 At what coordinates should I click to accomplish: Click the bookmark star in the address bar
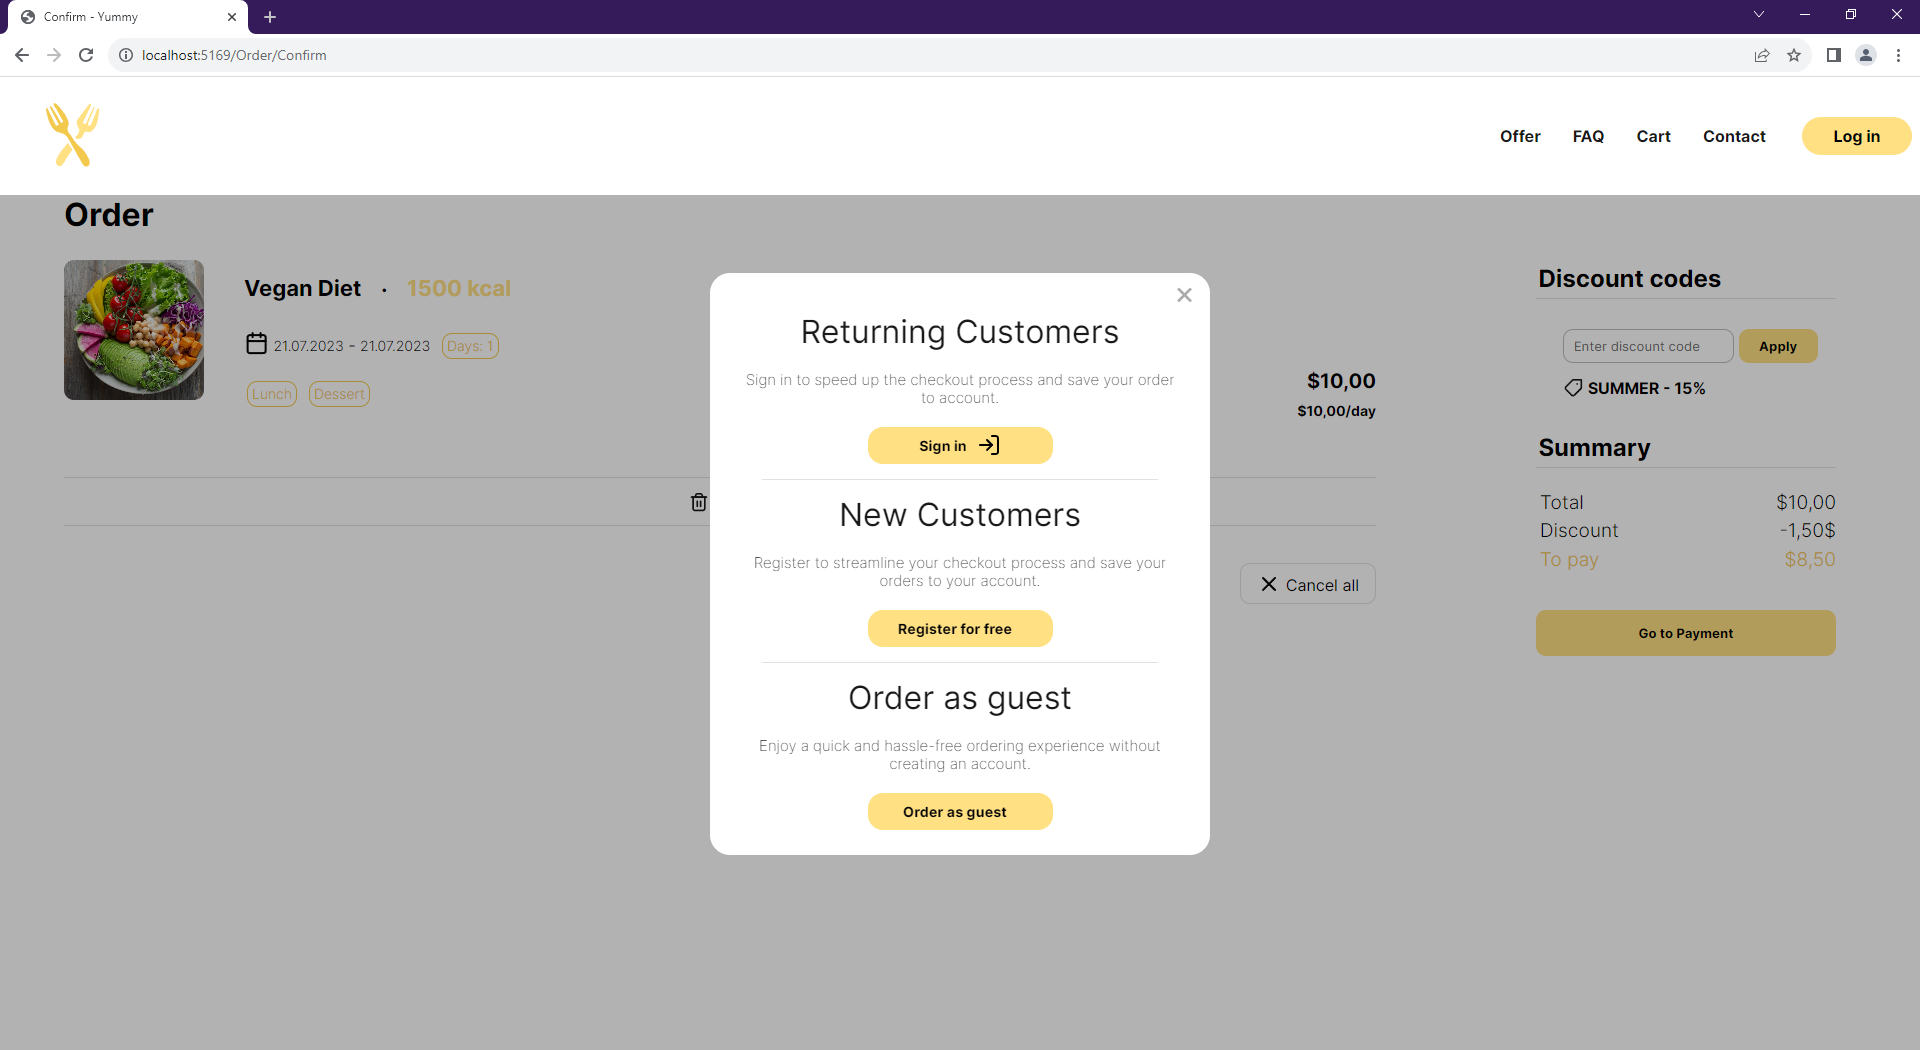point(1795,55)
